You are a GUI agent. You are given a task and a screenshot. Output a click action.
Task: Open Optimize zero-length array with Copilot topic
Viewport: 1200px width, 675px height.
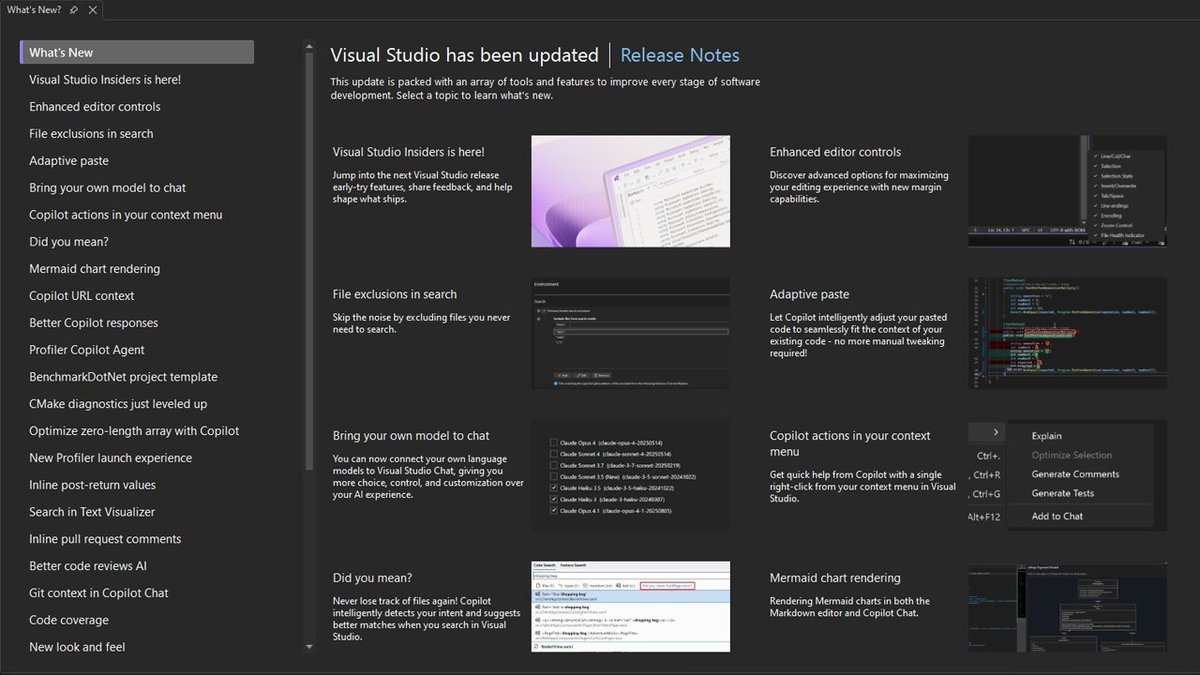(x=134, y=430)
